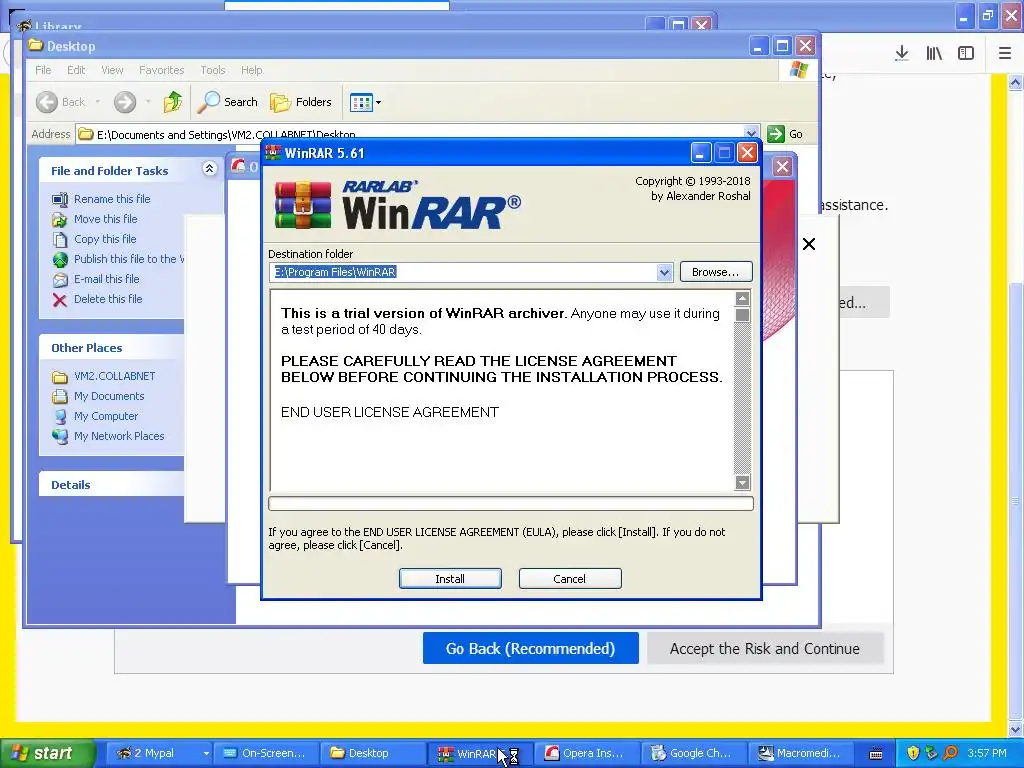Click Delete this file

[108, 298]
